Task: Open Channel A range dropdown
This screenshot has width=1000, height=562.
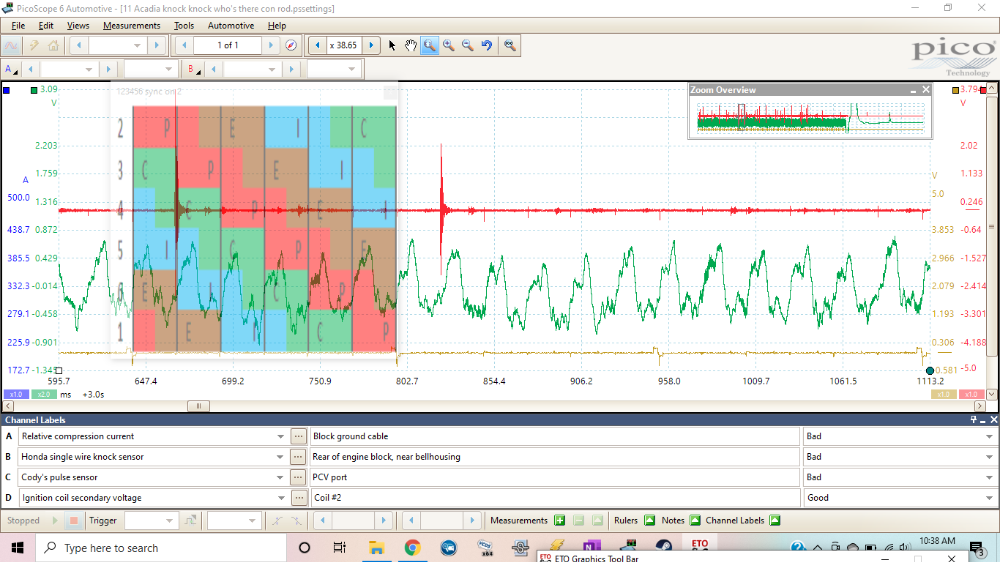Action: 89,69
